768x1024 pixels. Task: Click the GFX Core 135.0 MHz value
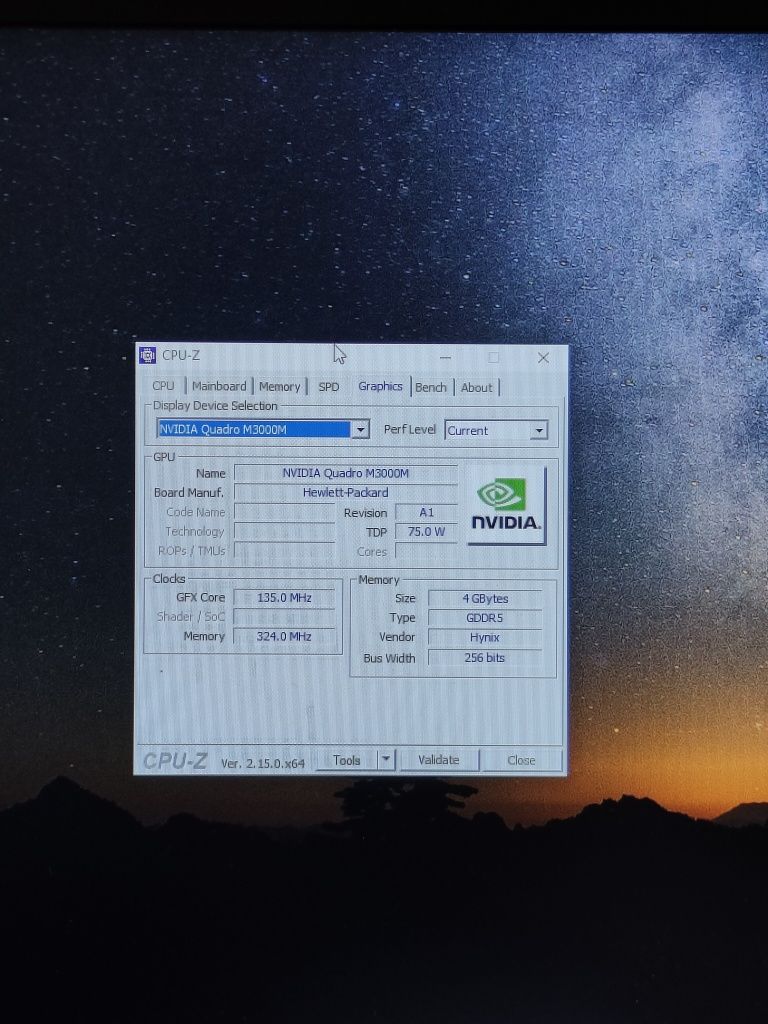(284, 598)
